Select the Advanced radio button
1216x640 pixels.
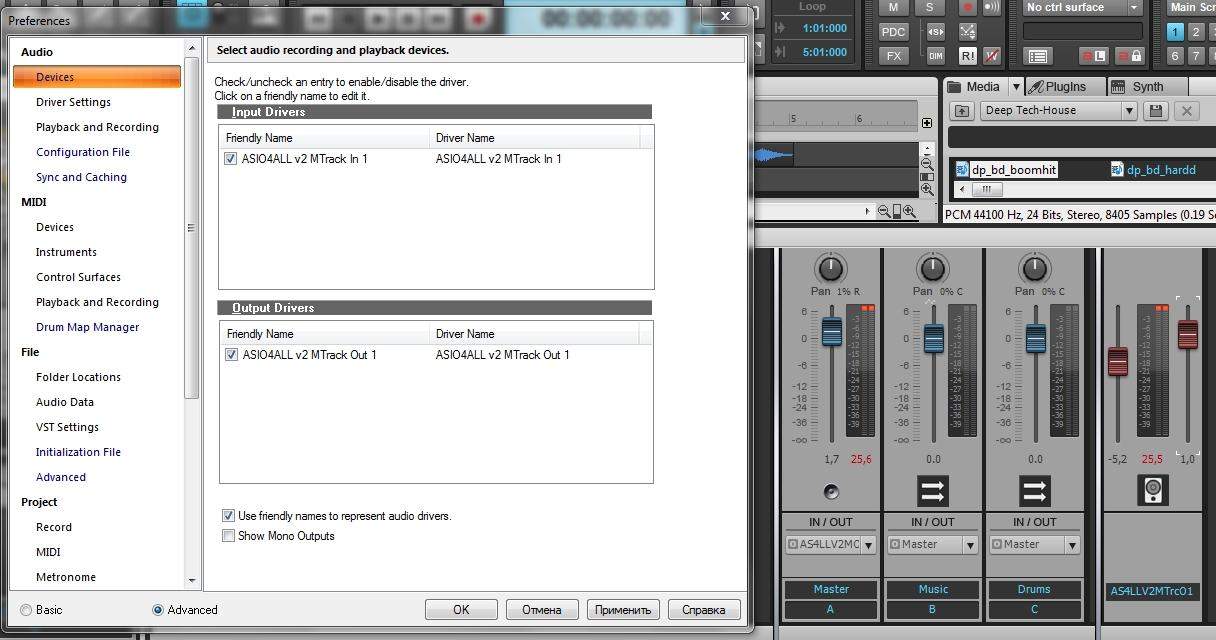(x=158, y=610)
